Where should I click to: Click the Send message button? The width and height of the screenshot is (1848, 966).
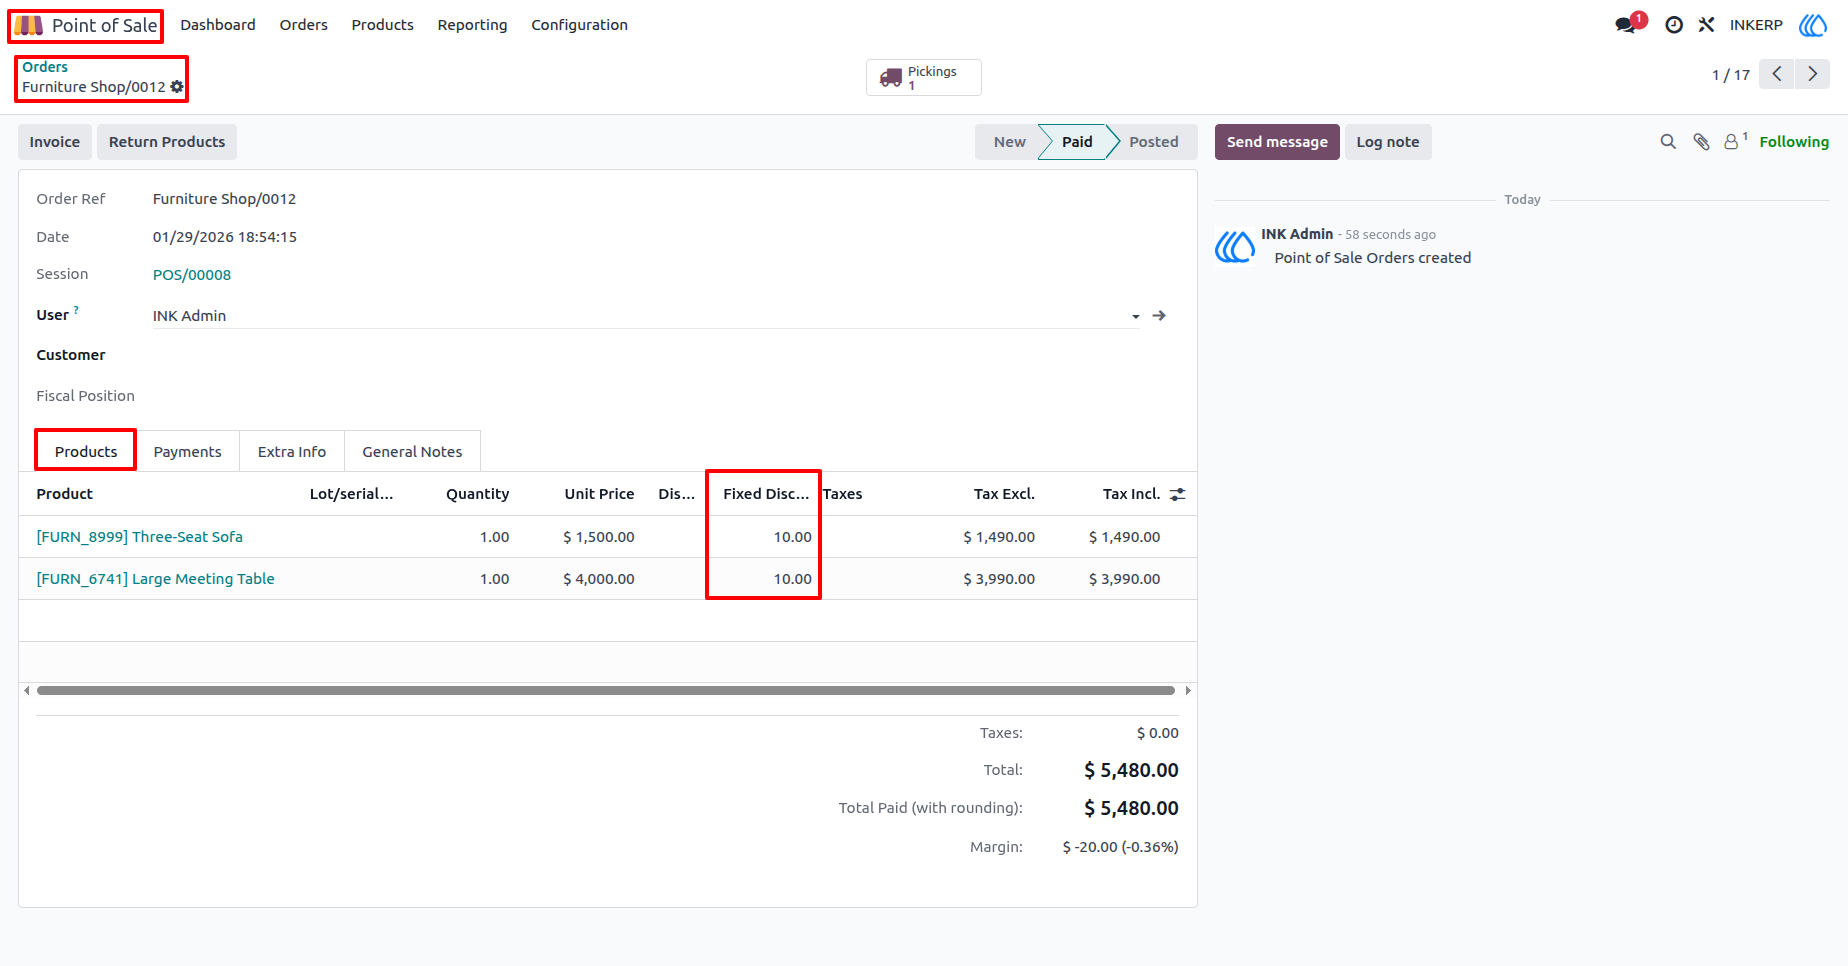tap(1277, 142)
